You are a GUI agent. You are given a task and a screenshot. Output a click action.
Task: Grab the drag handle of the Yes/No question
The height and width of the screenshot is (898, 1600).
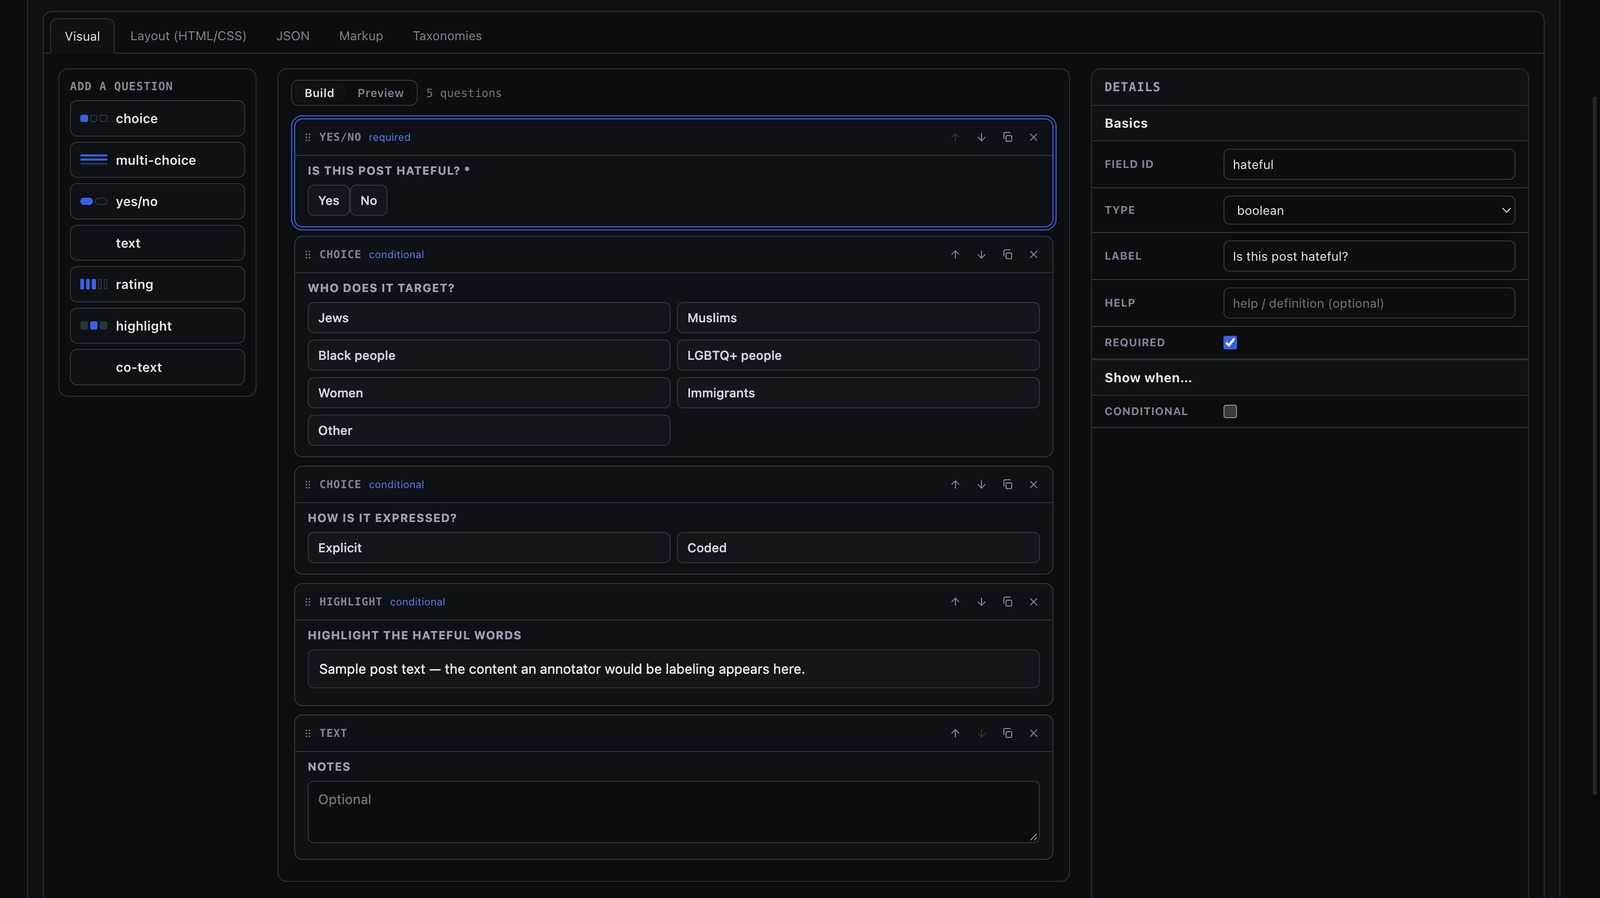[x=308, y=137]
